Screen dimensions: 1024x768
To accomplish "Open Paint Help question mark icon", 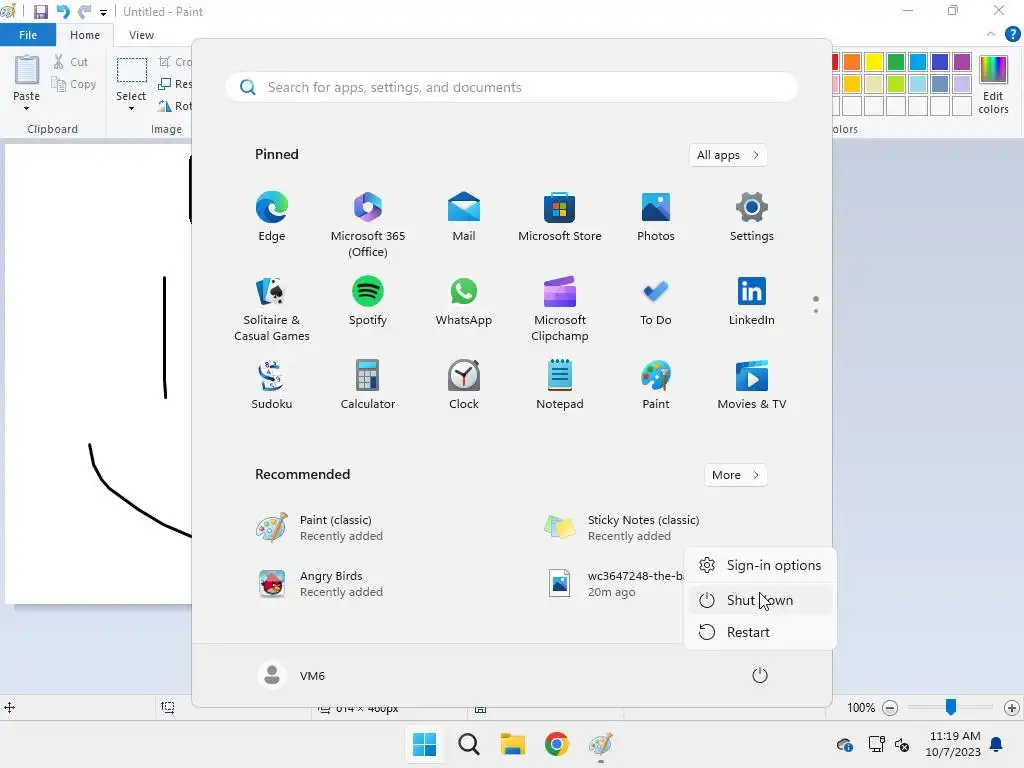I will [1012, 34].
